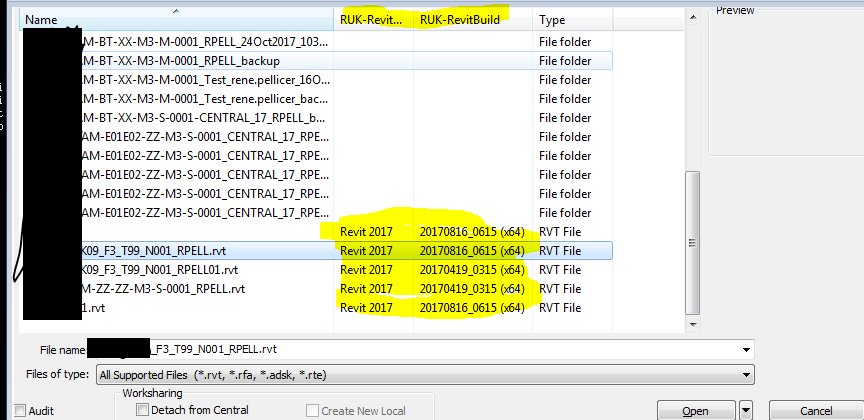Select the M-0001_RPELL_backup folder row

(x=316, y=61)
